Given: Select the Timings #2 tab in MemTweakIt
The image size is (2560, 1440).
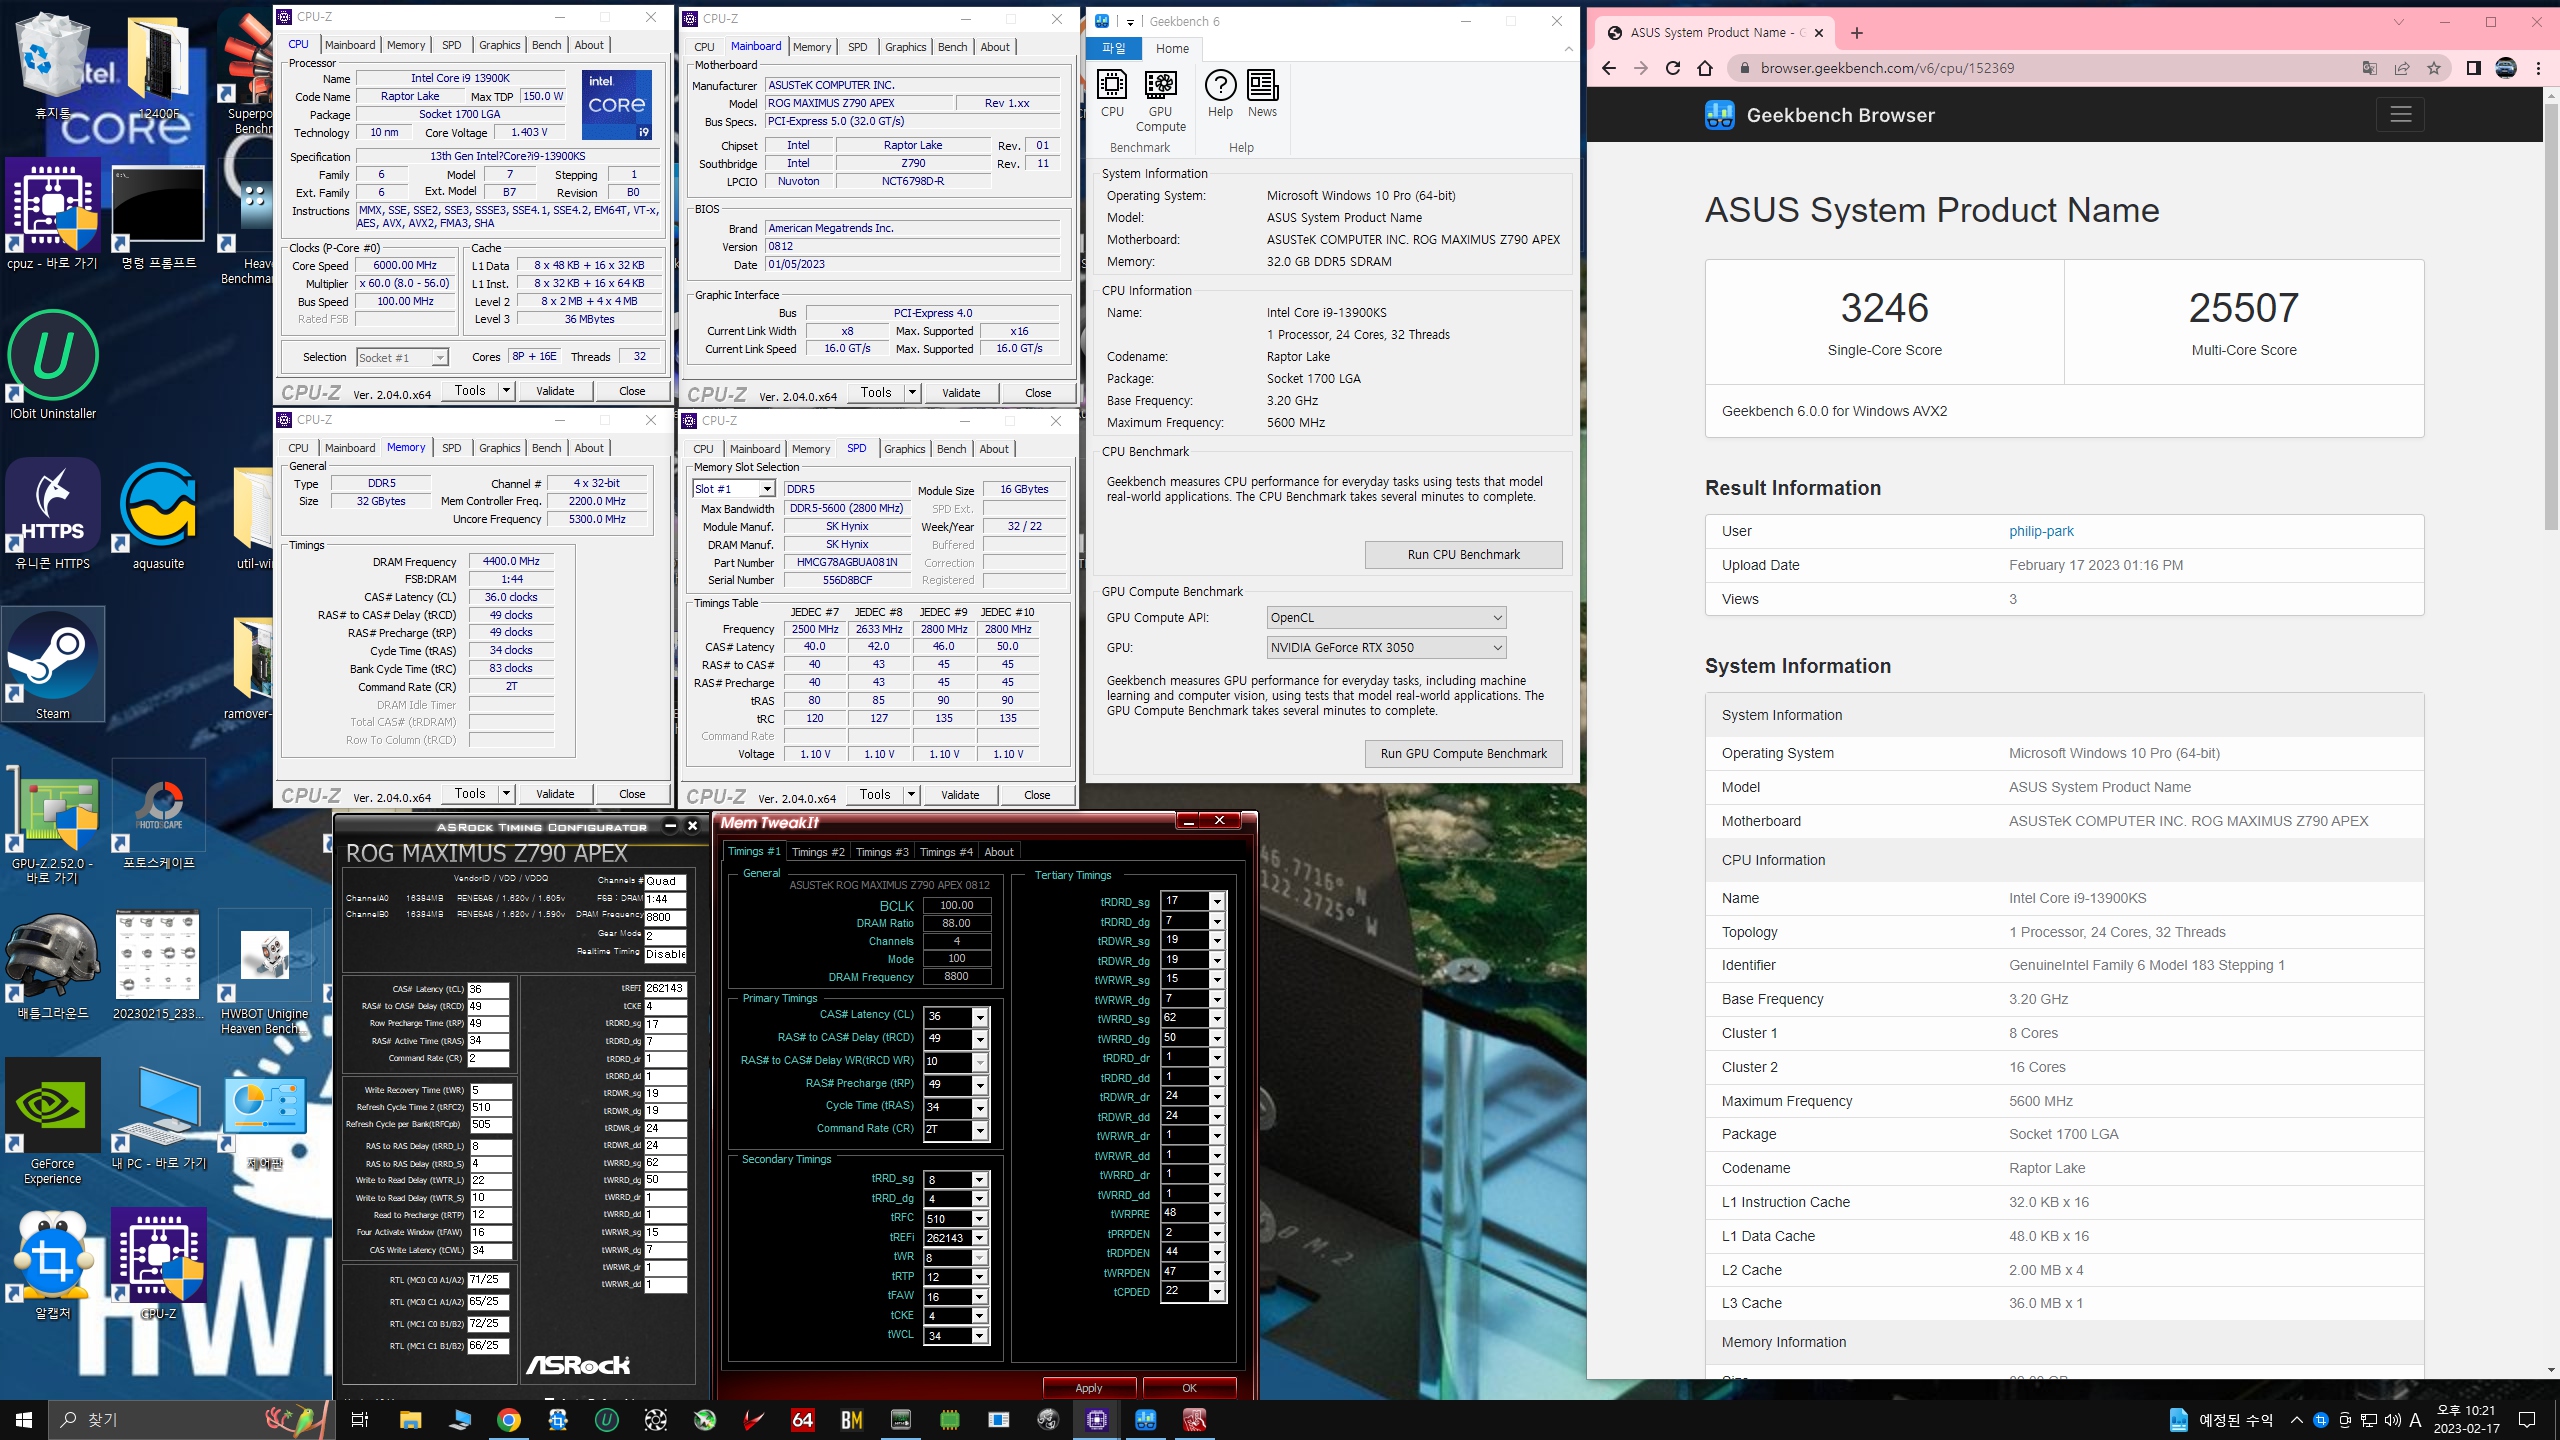Looking at the screenshot, I should [818, 852].
